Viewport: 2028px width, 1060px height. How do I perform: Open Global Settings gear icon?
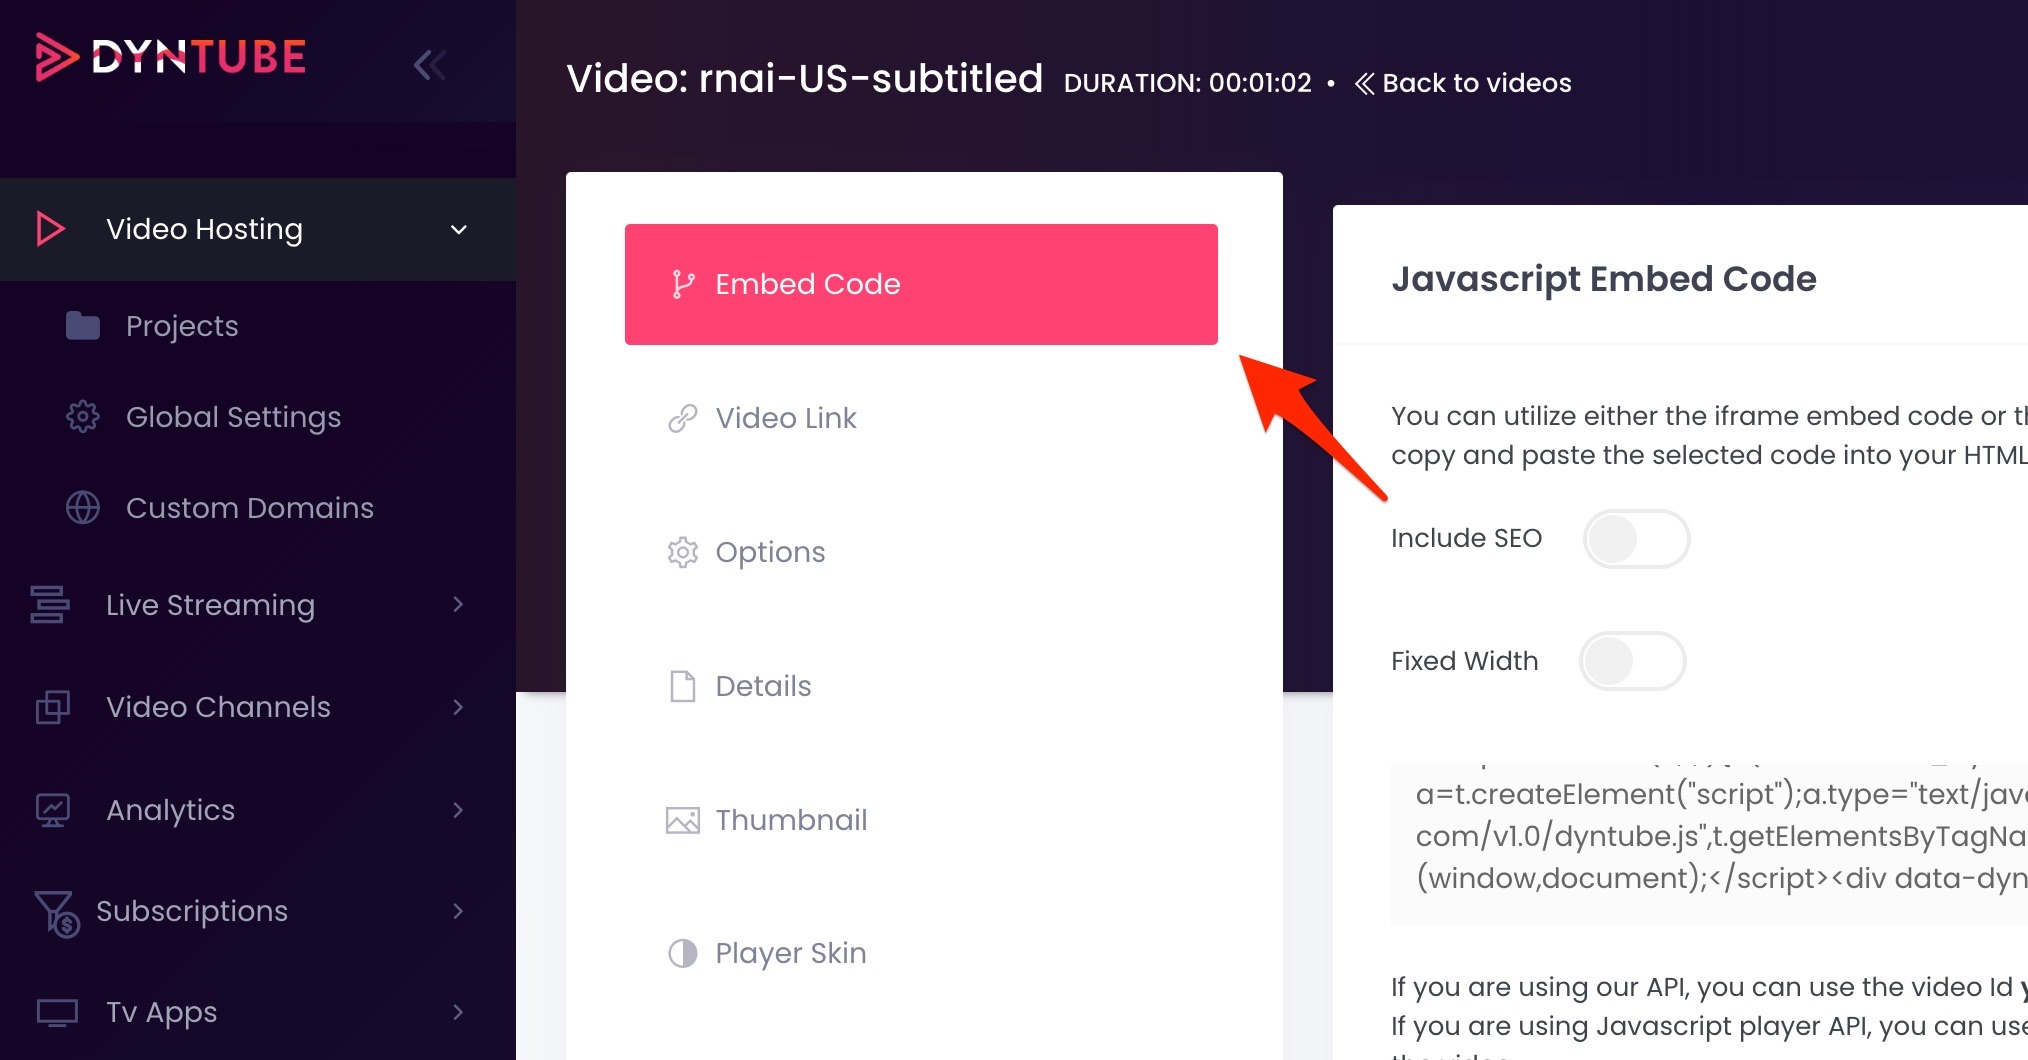[83, 416]
